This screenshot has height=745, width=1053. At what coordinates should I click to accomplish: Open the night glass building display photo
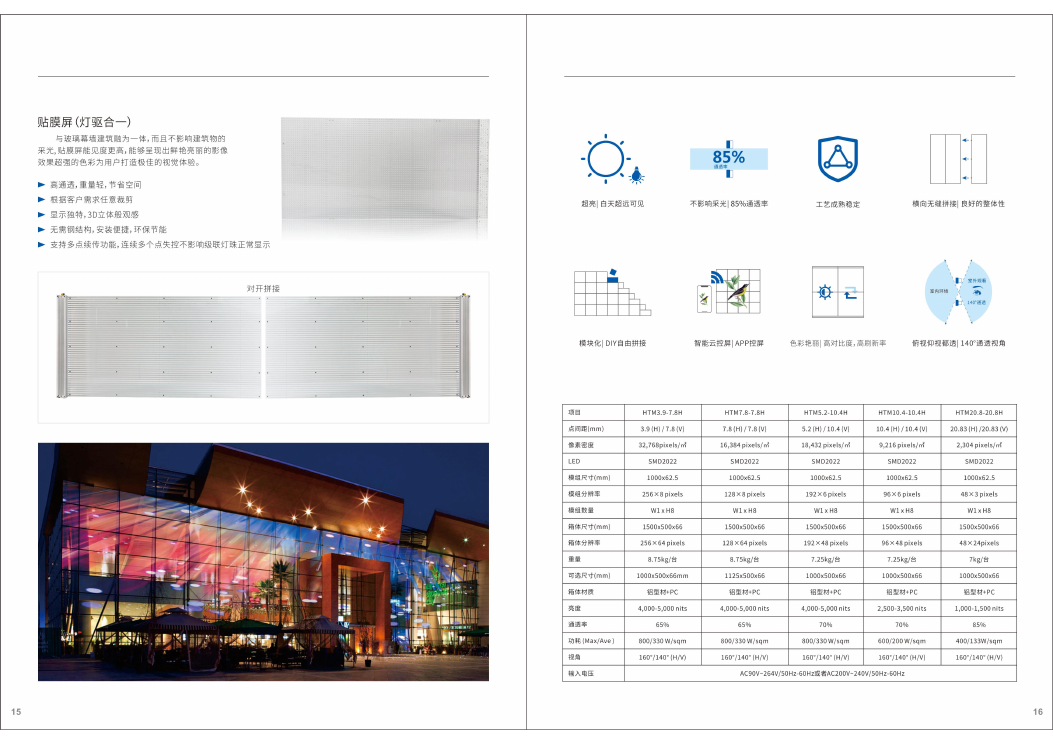pyautogui.click(x=263, y=562)
